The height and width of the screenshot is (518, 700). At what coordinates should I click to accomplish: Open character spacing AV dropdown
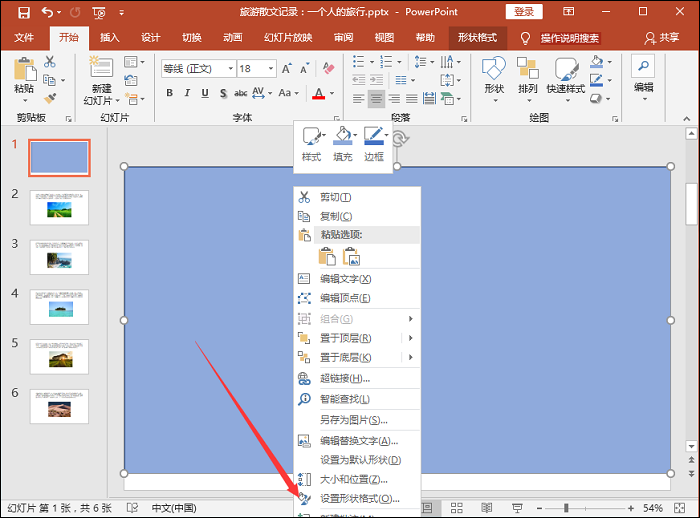(262, 93)
